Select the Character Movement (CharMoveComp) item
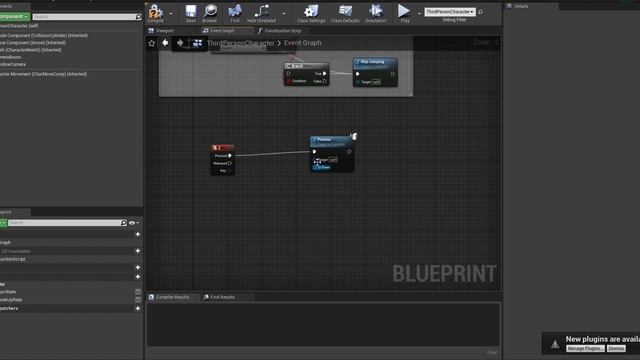 pos(43,74)
